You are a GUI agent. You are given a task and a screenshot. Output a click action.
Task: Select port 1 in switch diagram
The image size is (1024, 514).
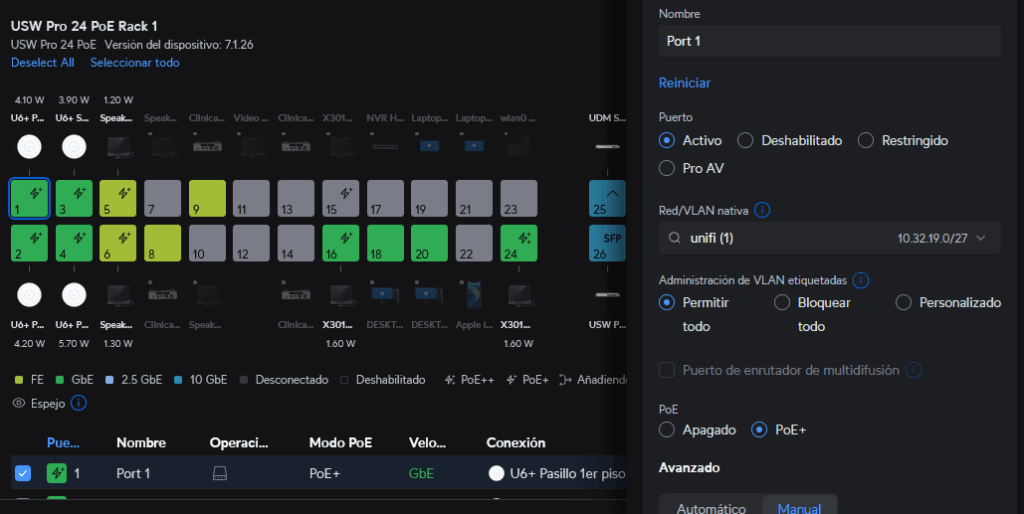coord(29,198)
